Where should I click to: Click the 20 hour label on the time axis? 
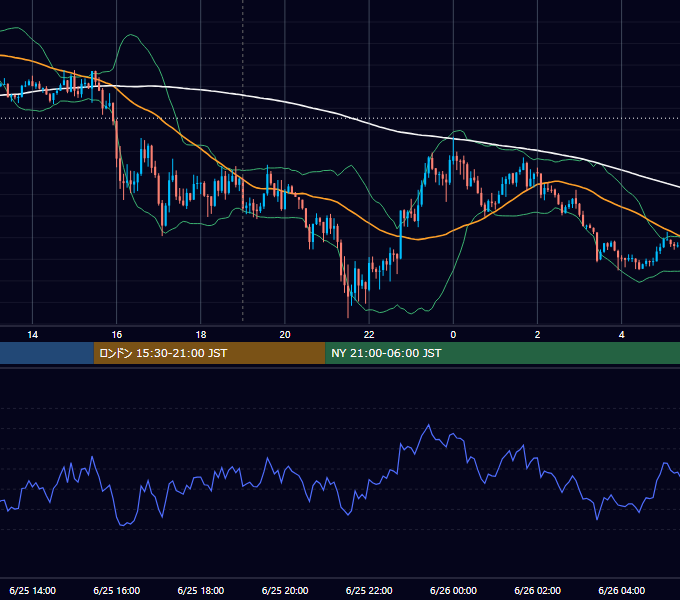[x=285, y=335]
